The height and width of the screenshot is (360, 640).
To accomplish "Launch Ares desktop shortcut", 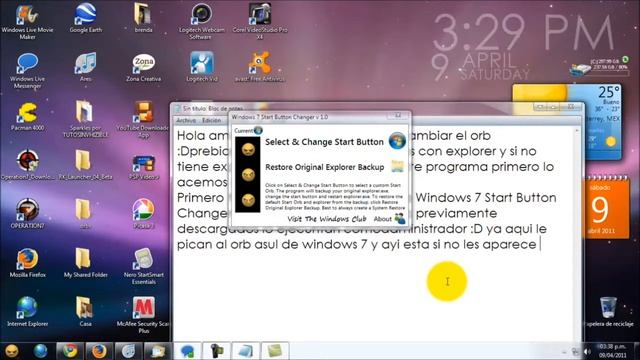I will (x=85, y=67).
